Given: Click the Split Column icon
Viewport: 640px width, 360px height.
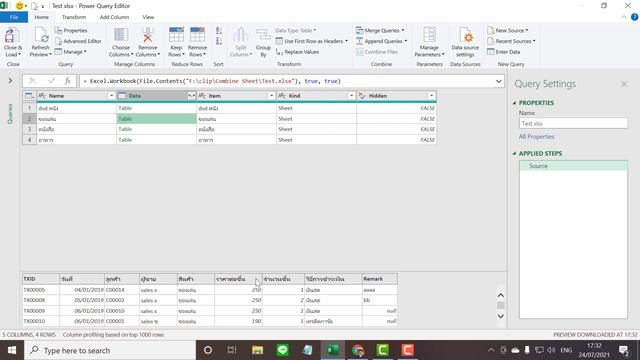Looking at the screenshot, I should (241, 36).
